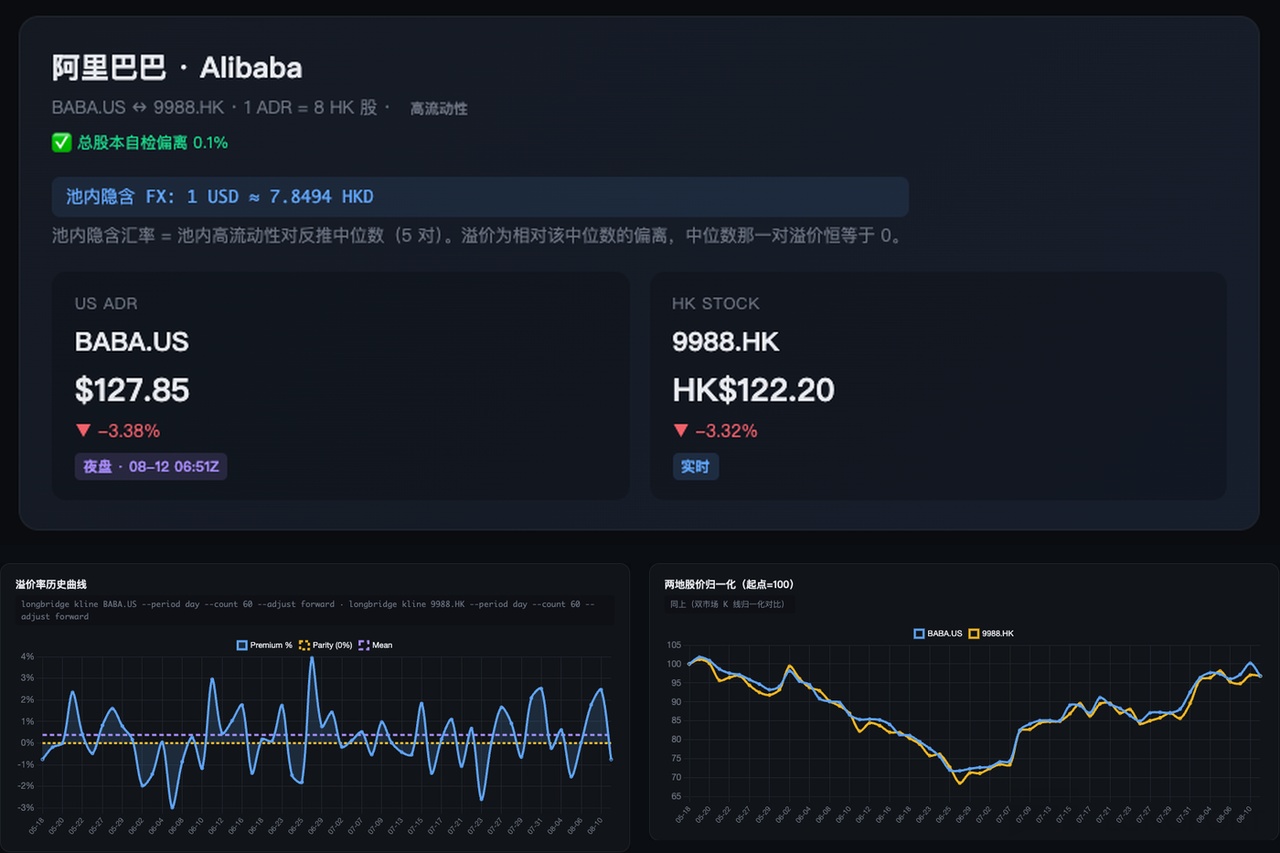Click the Premium line's lowest trough near -3%

(173, 806)
